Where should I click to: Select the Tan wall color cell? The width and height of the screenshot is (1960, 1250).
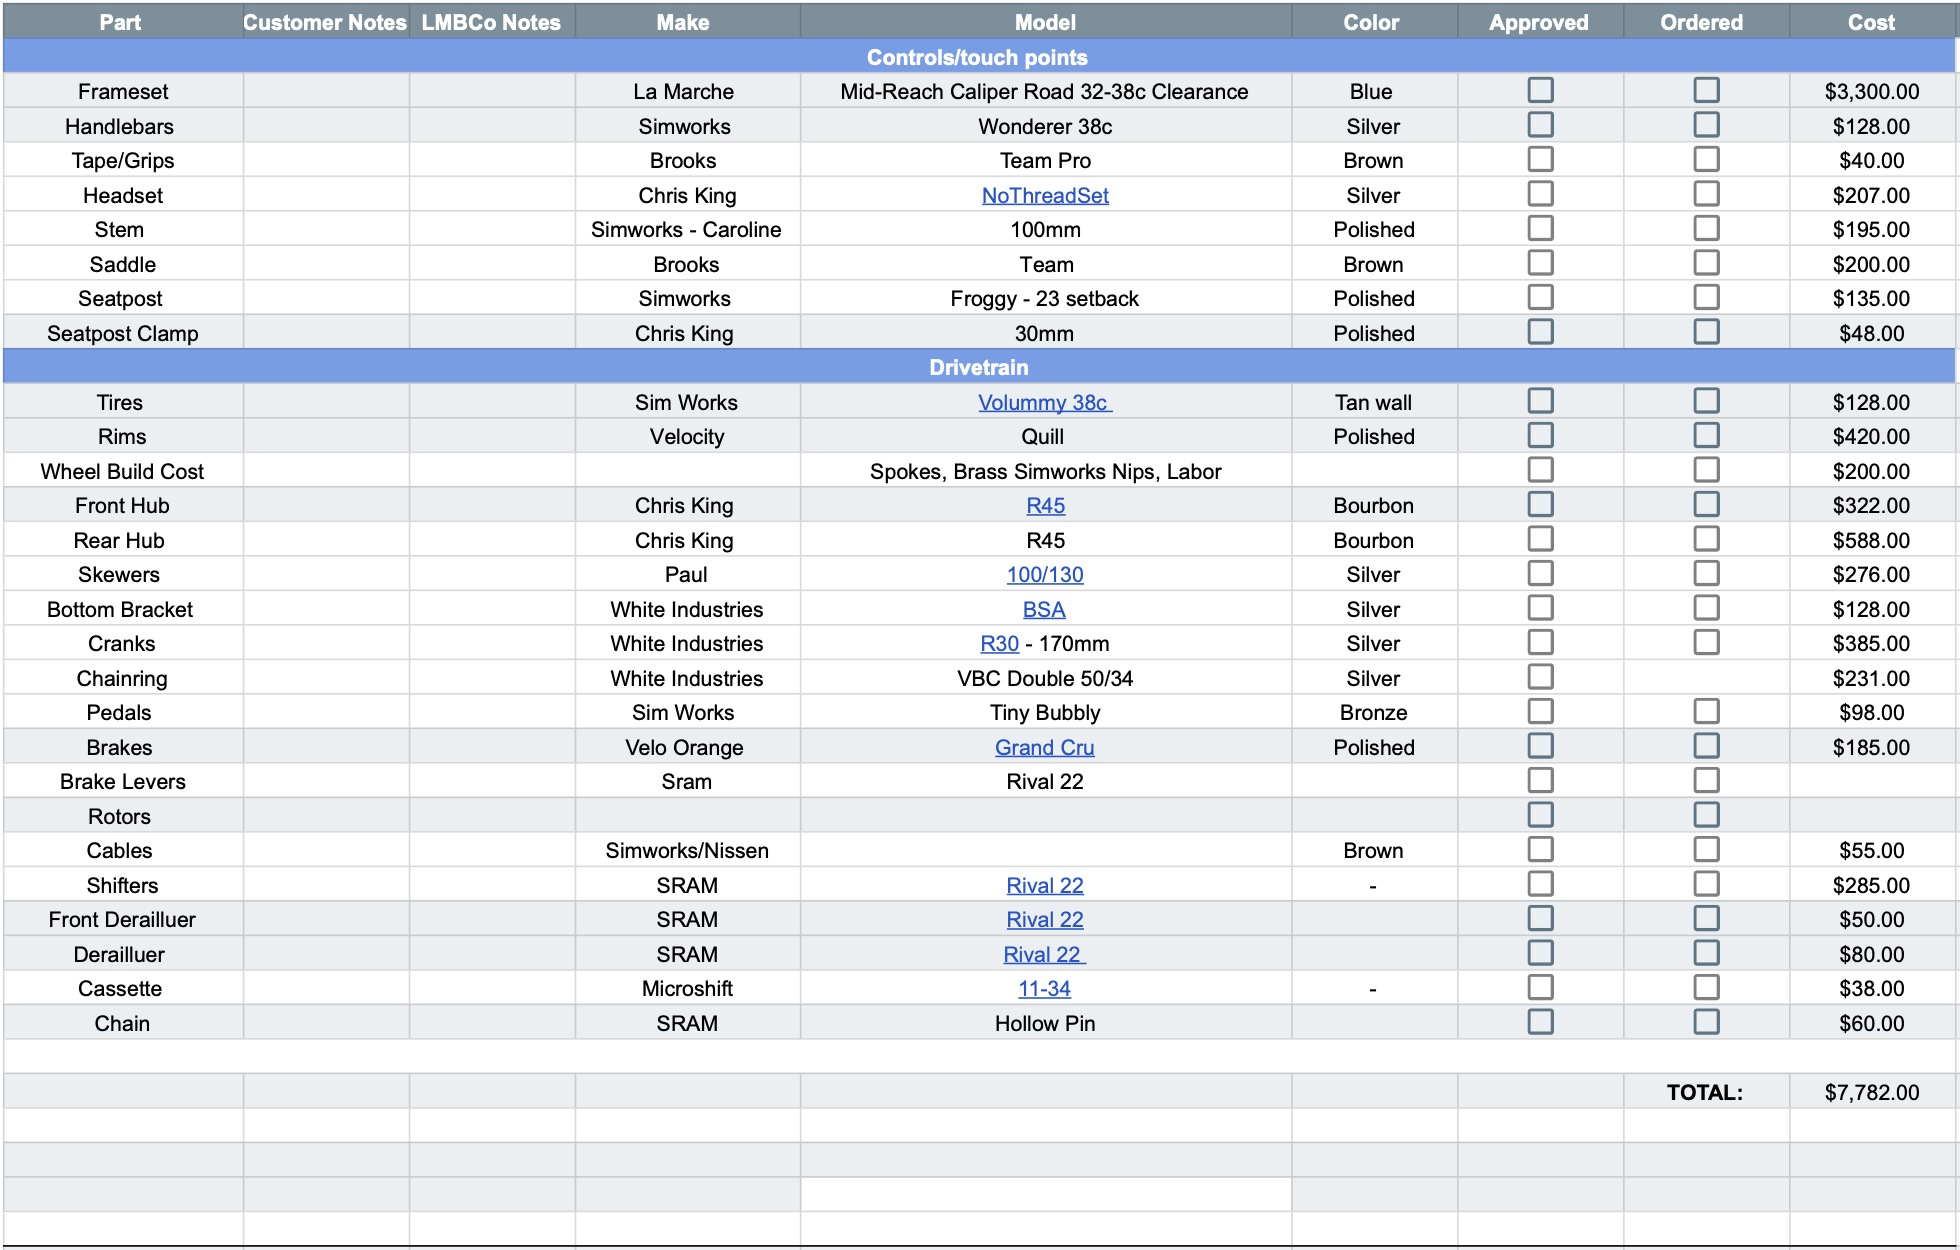click(x=1373, y=402)
